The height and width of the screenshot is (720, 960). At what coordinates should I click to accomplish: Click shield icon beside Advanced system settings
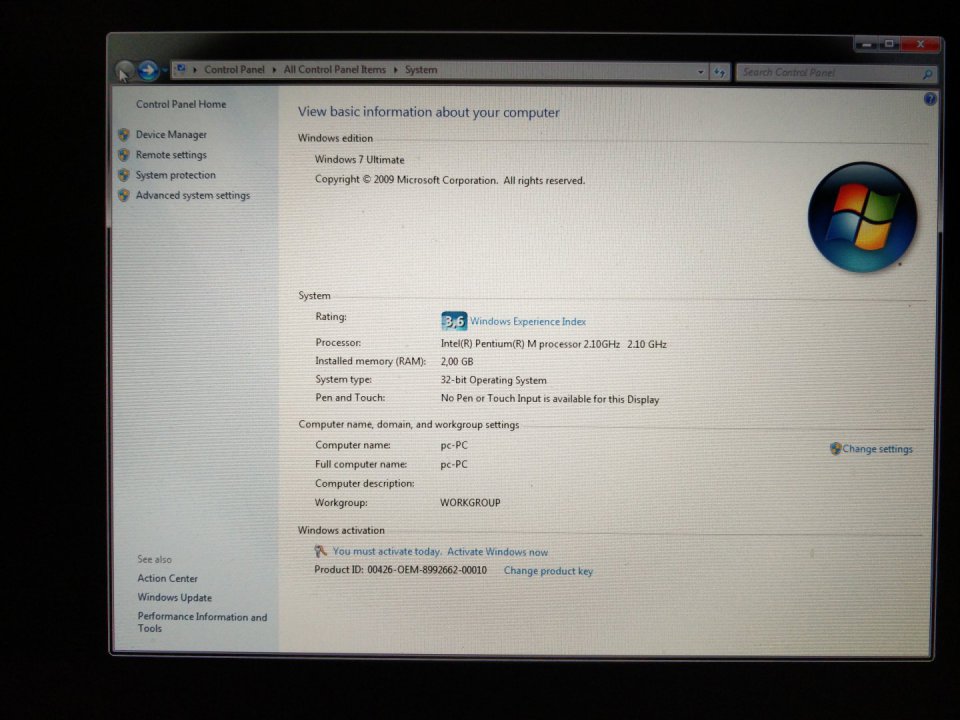[x=124, y=195]
